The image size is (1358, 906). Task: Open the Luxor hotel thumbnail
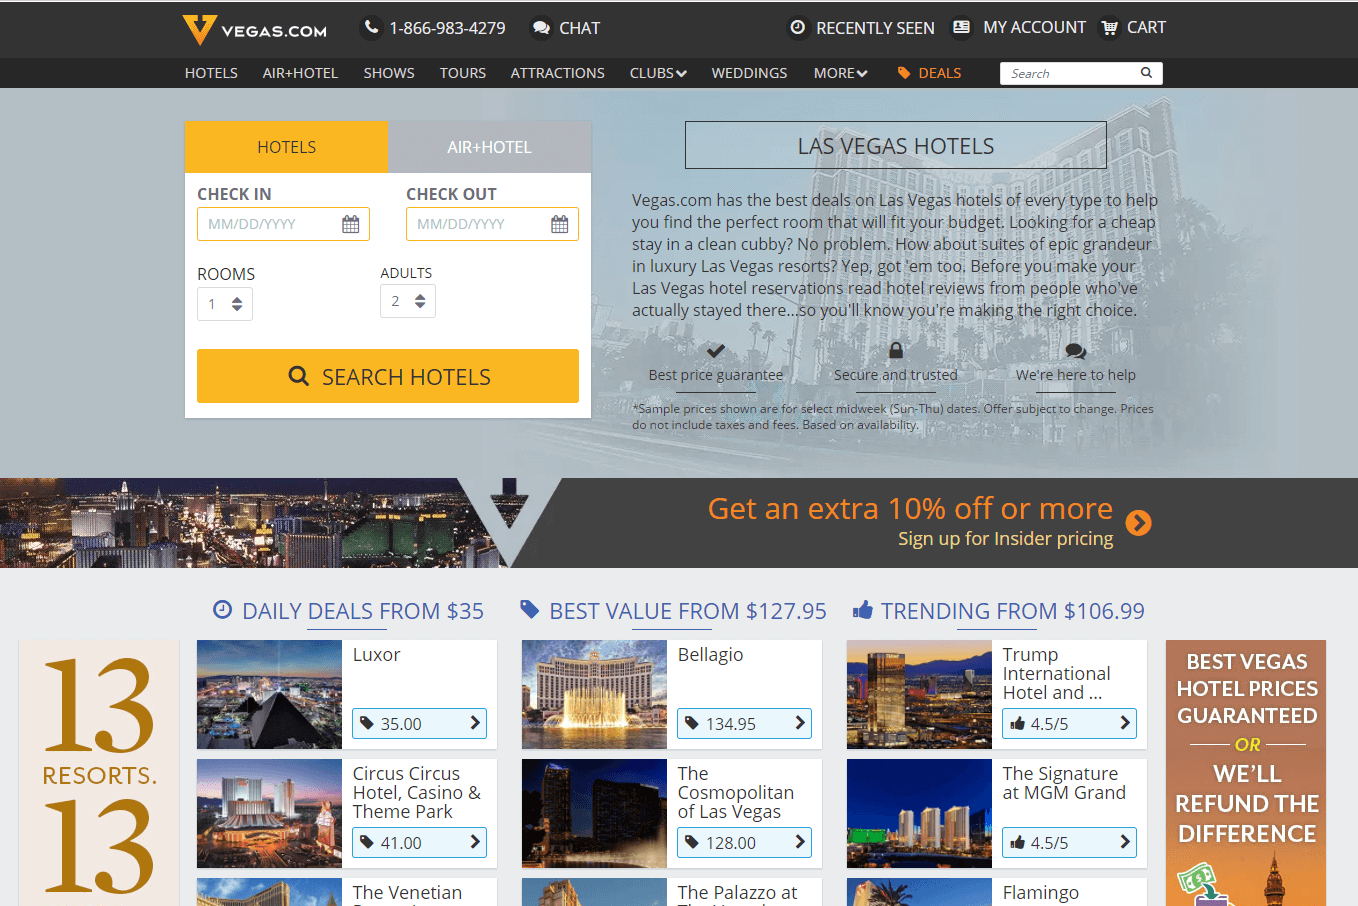tap(269, 694)
